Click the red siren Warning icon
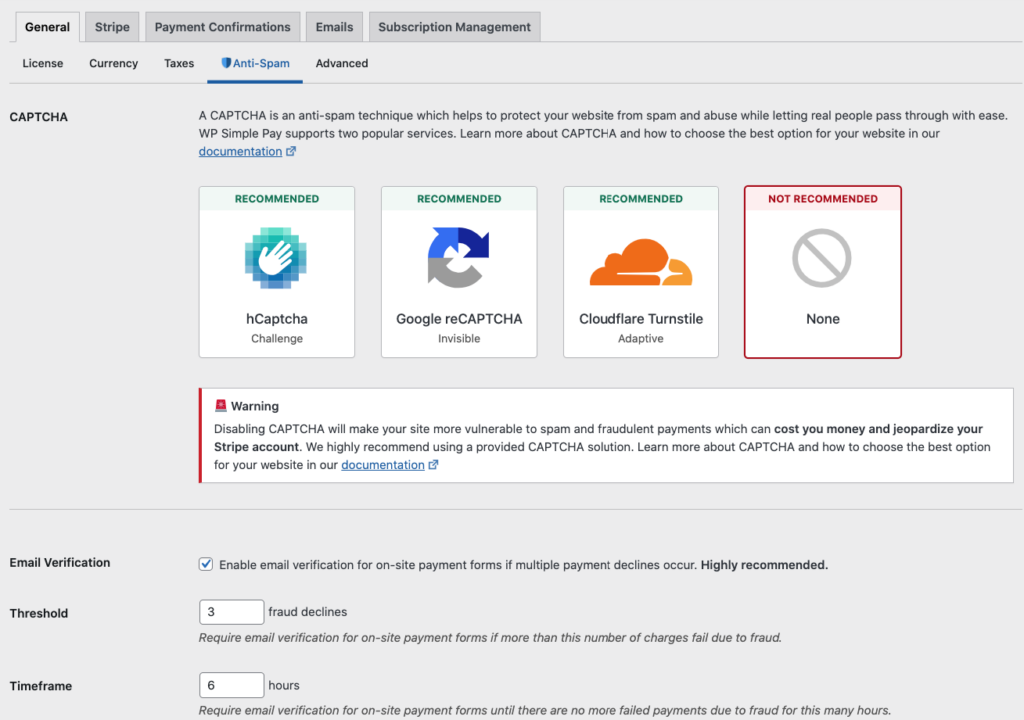This screenshot has height=720, width=1024. click(221, 406)
